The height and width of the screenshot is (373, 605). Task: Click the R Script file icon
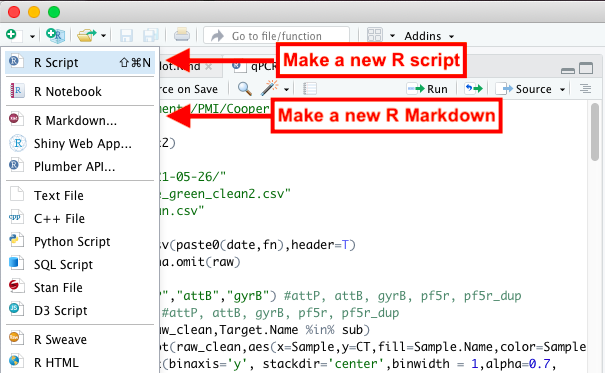tap(17, 61)
